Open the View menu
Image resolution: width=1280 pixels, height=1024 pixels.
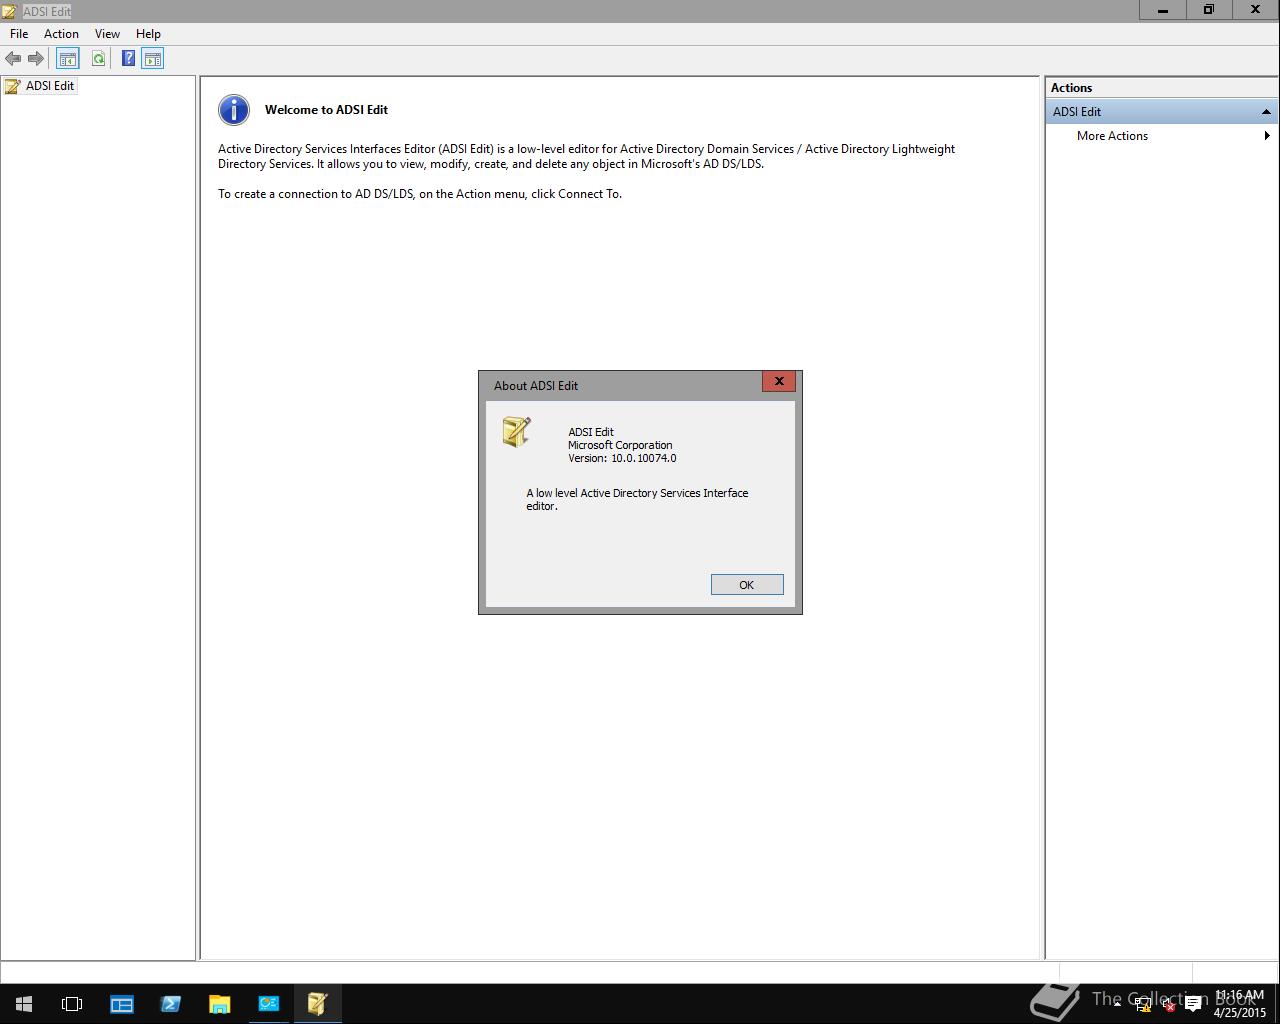[x=107, y=34]
